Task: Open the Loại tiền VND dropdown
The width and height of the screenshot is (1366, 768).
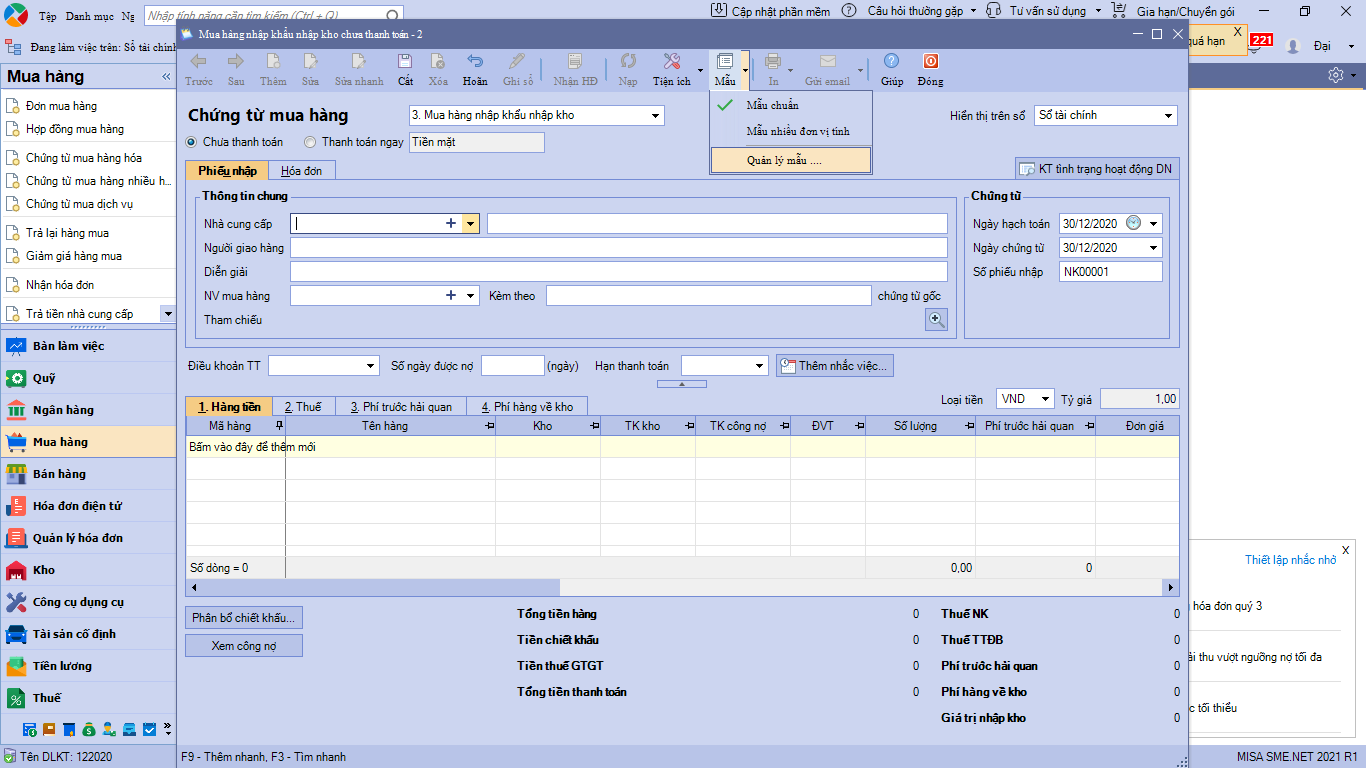Action: tap(1046, 399)
